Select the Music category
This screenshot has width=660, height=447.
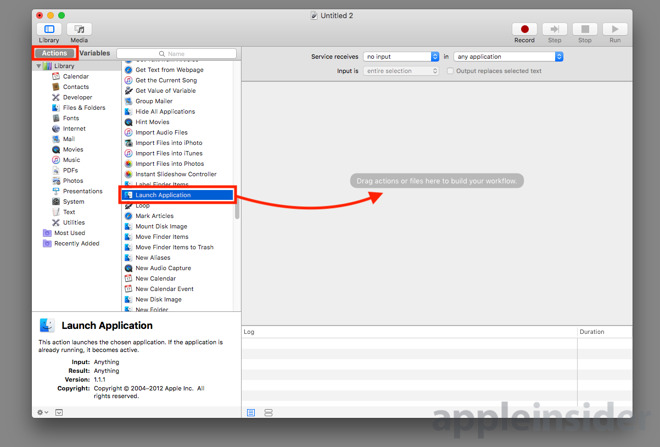71,160
